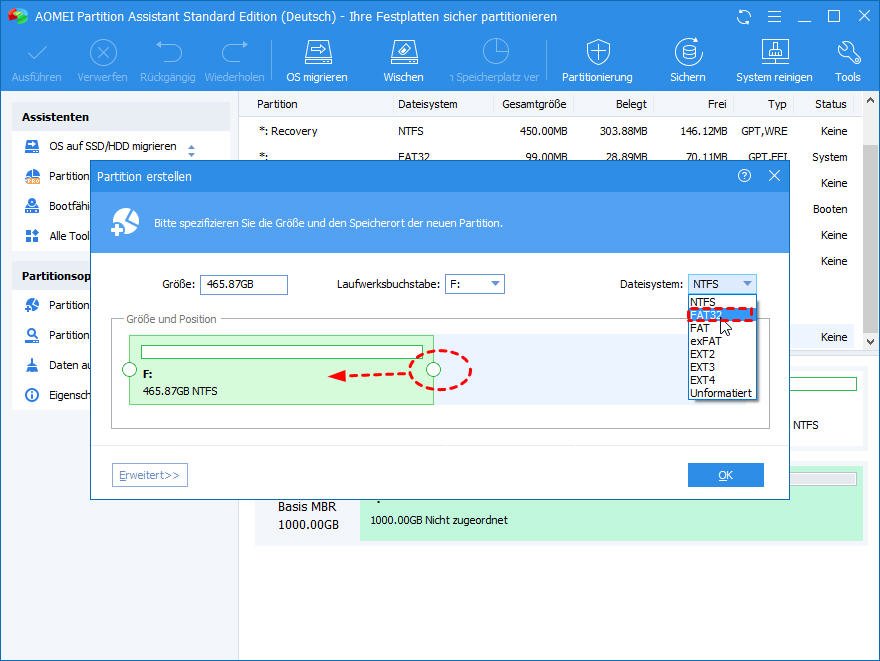
Task: Click the small arrows beside OS auf SSD/HDD
Action: point(191,150)
